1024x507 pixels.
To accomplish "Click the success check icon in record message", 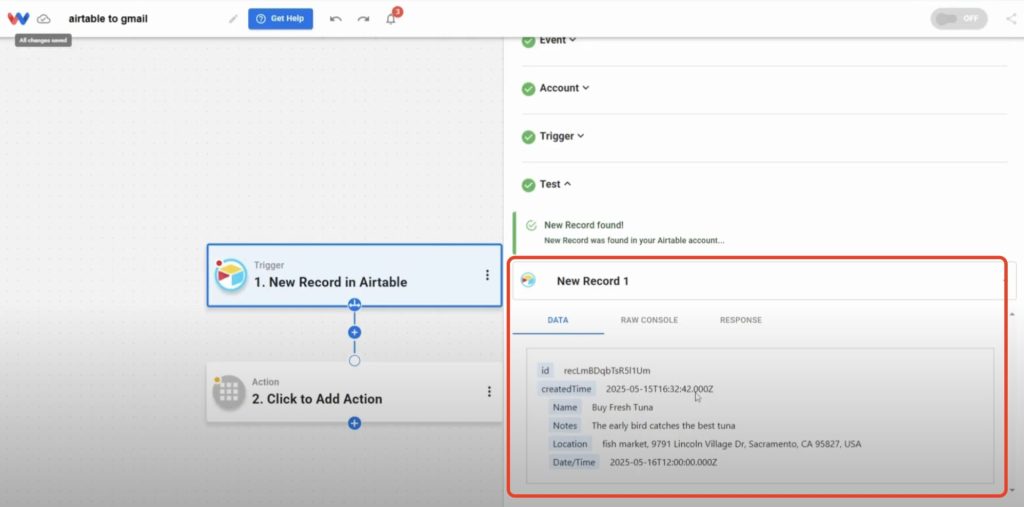I will (x=532, y=225).
